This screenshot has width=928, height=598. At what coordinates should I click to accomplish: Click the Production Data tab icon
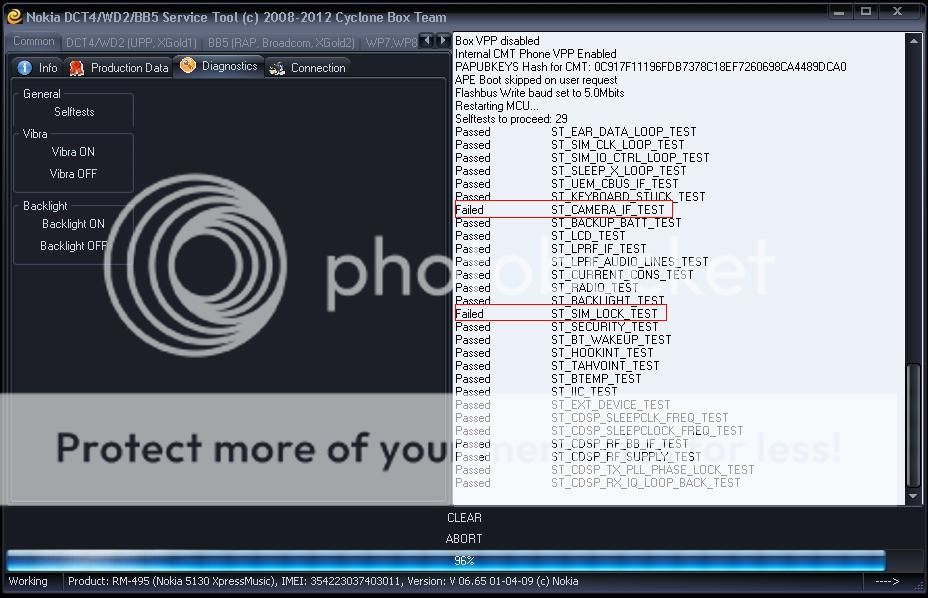(77, 68)
